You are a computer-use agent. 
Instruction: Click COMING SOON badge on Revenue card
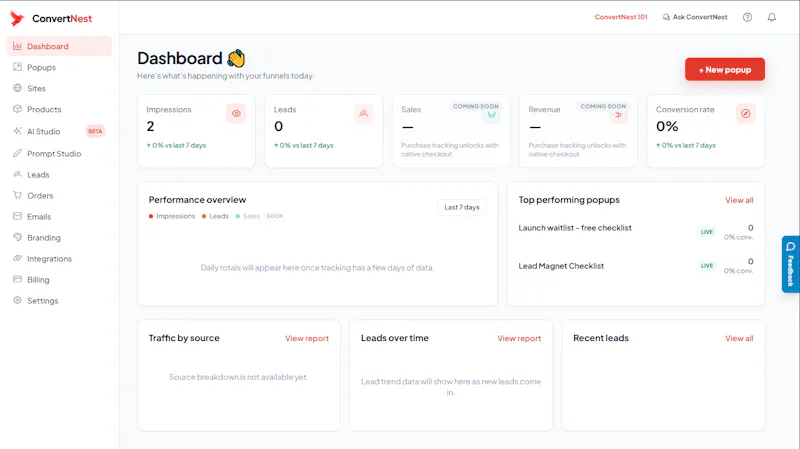603,106
